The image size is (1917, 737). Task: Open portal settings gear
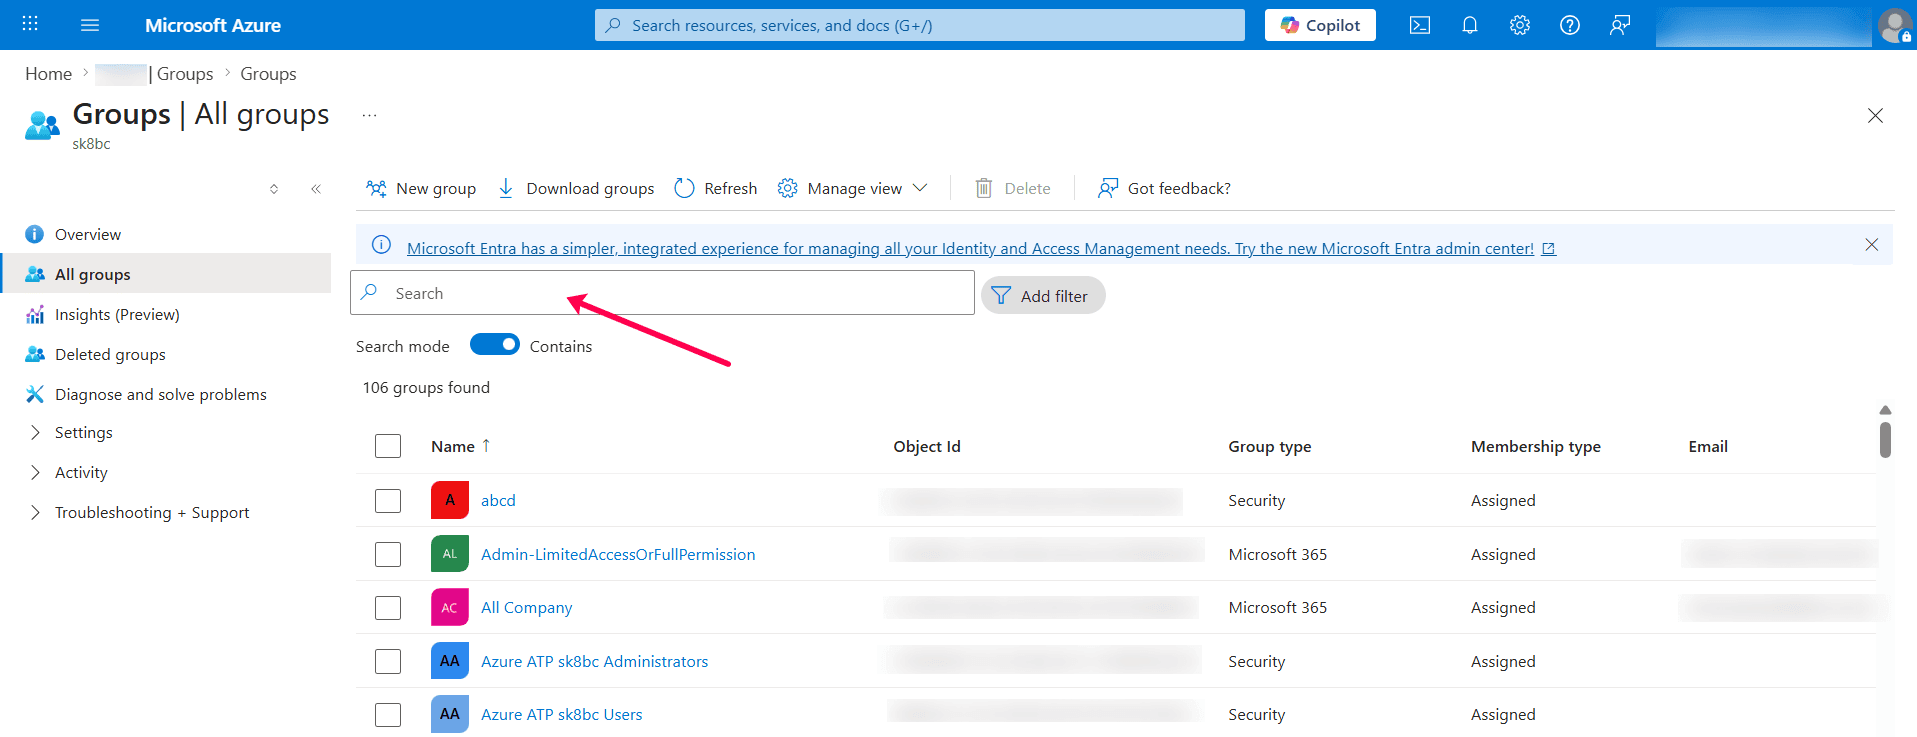pos(1520,25)
